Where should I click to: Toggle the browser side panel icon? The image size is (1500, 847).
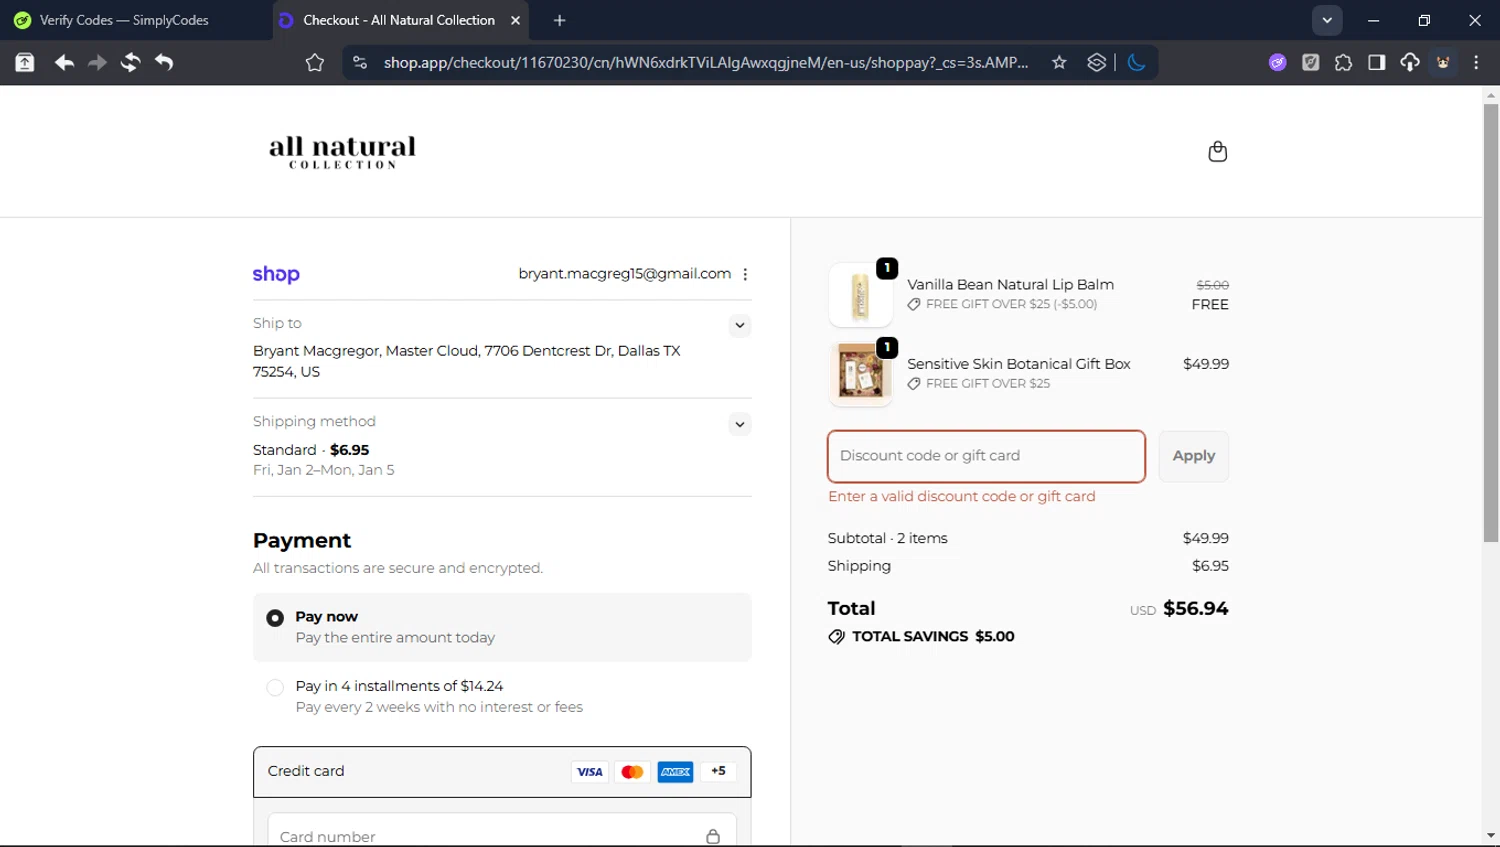[1376, 63]
